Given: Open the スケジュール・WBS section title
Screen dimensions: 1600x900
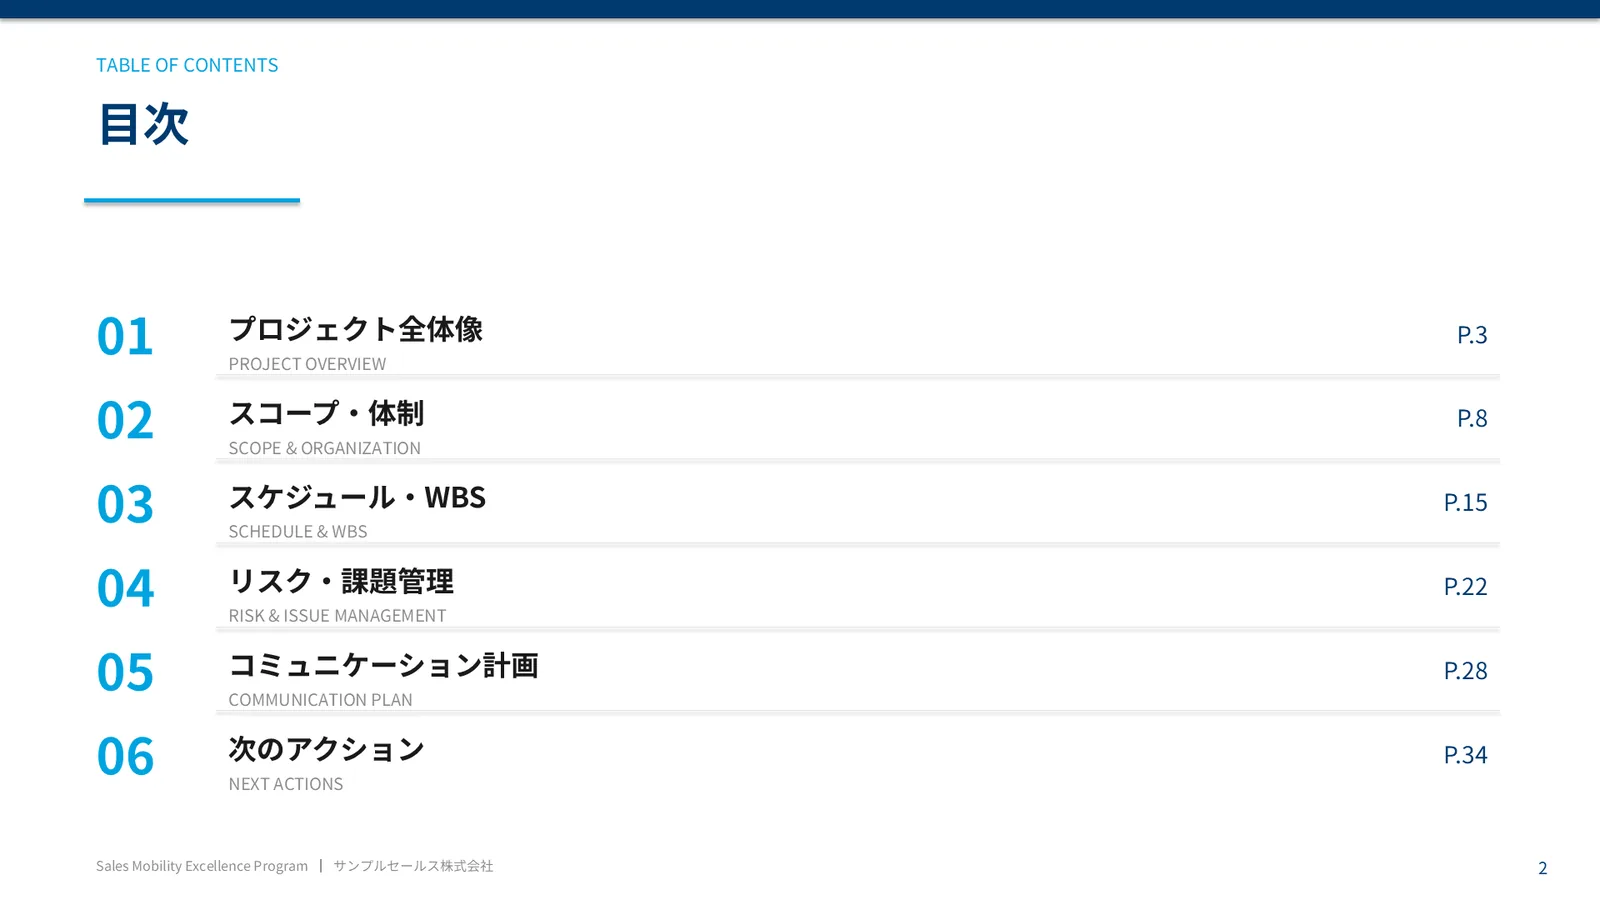Looking at the screenshot, I should [x=357, y=497].
